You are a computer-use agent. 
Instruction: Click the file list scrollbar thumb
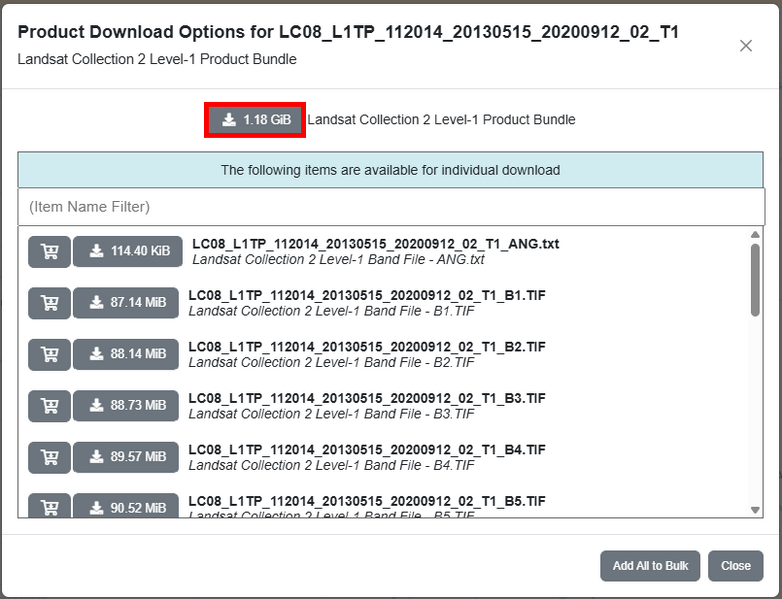coord(755,280)
